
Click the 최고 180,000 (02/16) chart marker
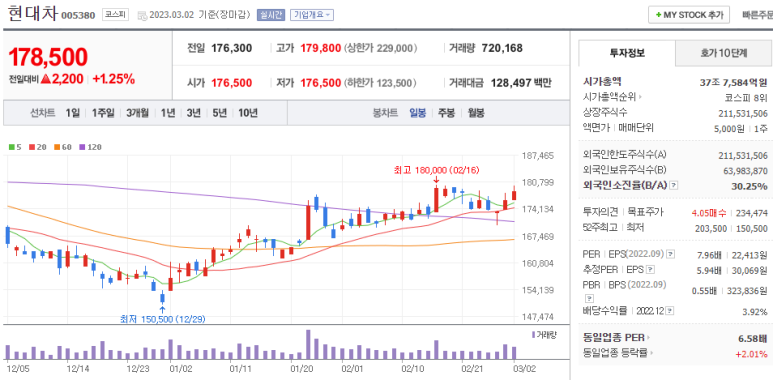[x=436, y=171]
